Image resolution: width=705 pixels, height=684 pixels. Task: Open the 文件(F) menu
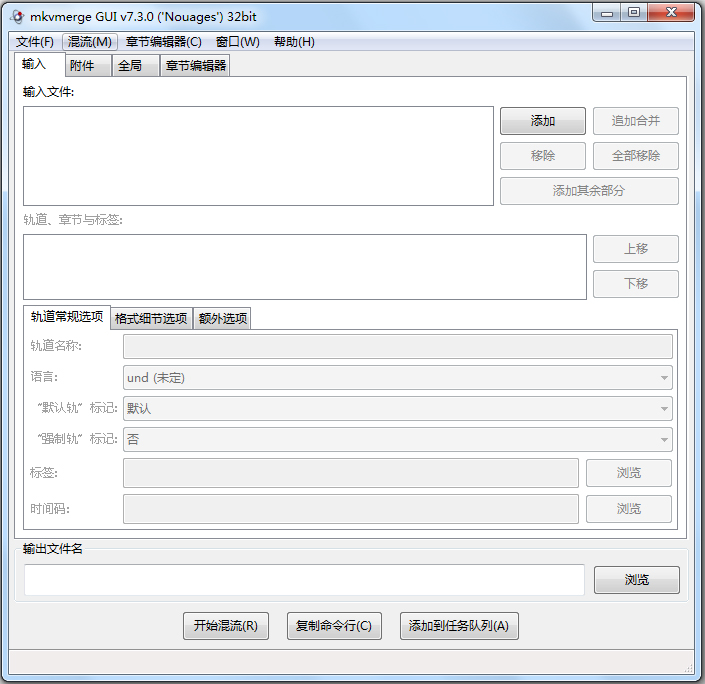pyautogui.click(x=35, y=42)
